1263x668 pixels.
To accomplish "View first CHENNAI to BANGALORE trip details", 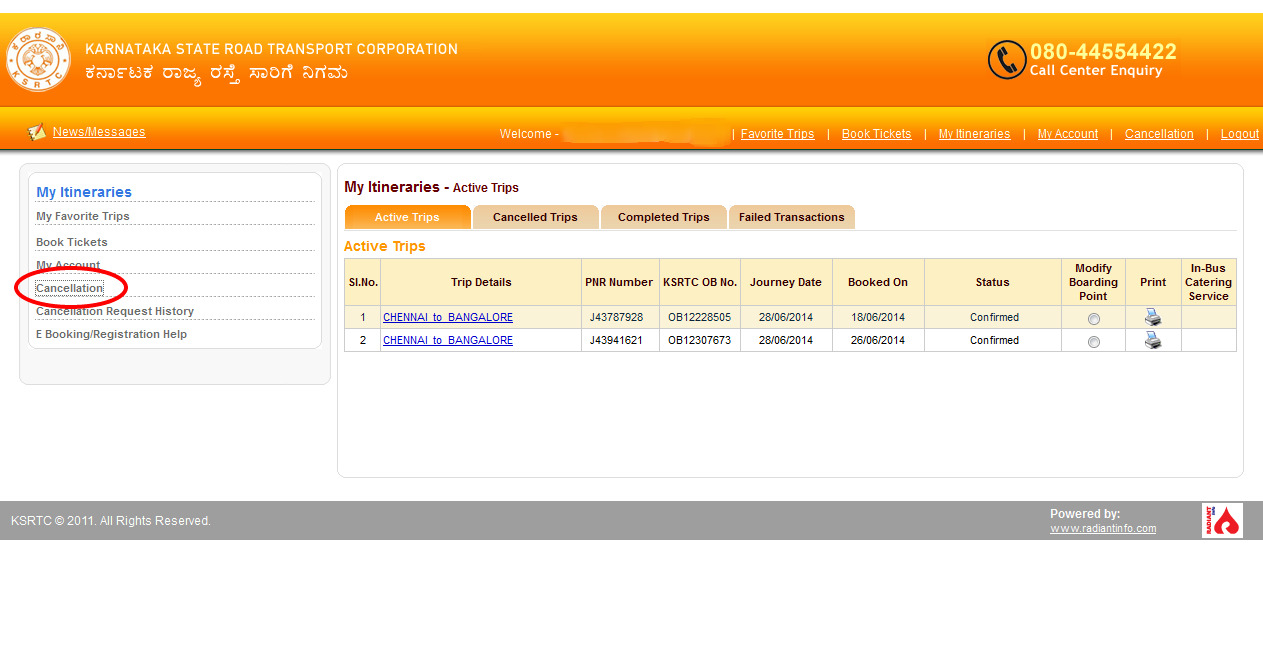I will pyautogui.click(x=447, y=316).
